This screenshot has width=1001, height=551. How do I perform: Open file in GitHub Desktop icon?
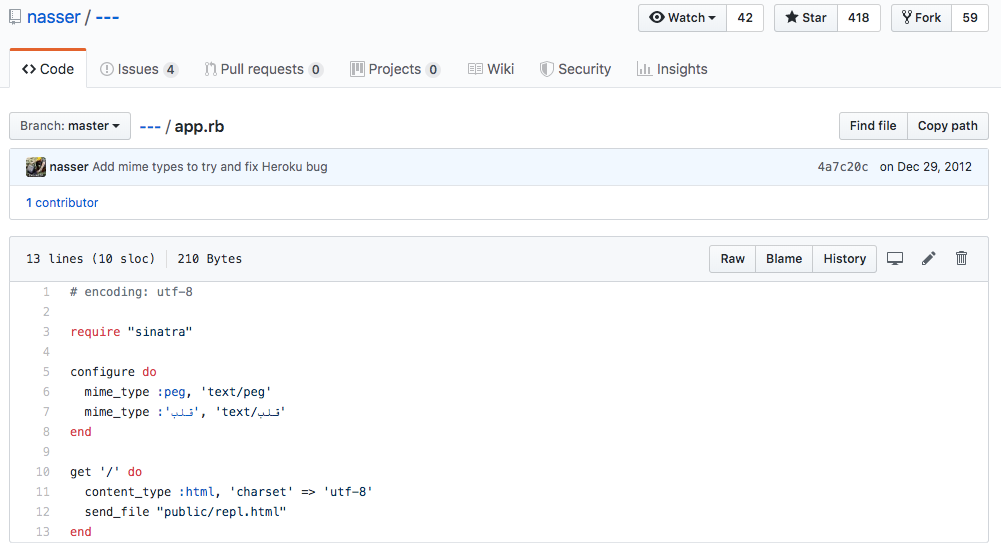coord(895,259)
